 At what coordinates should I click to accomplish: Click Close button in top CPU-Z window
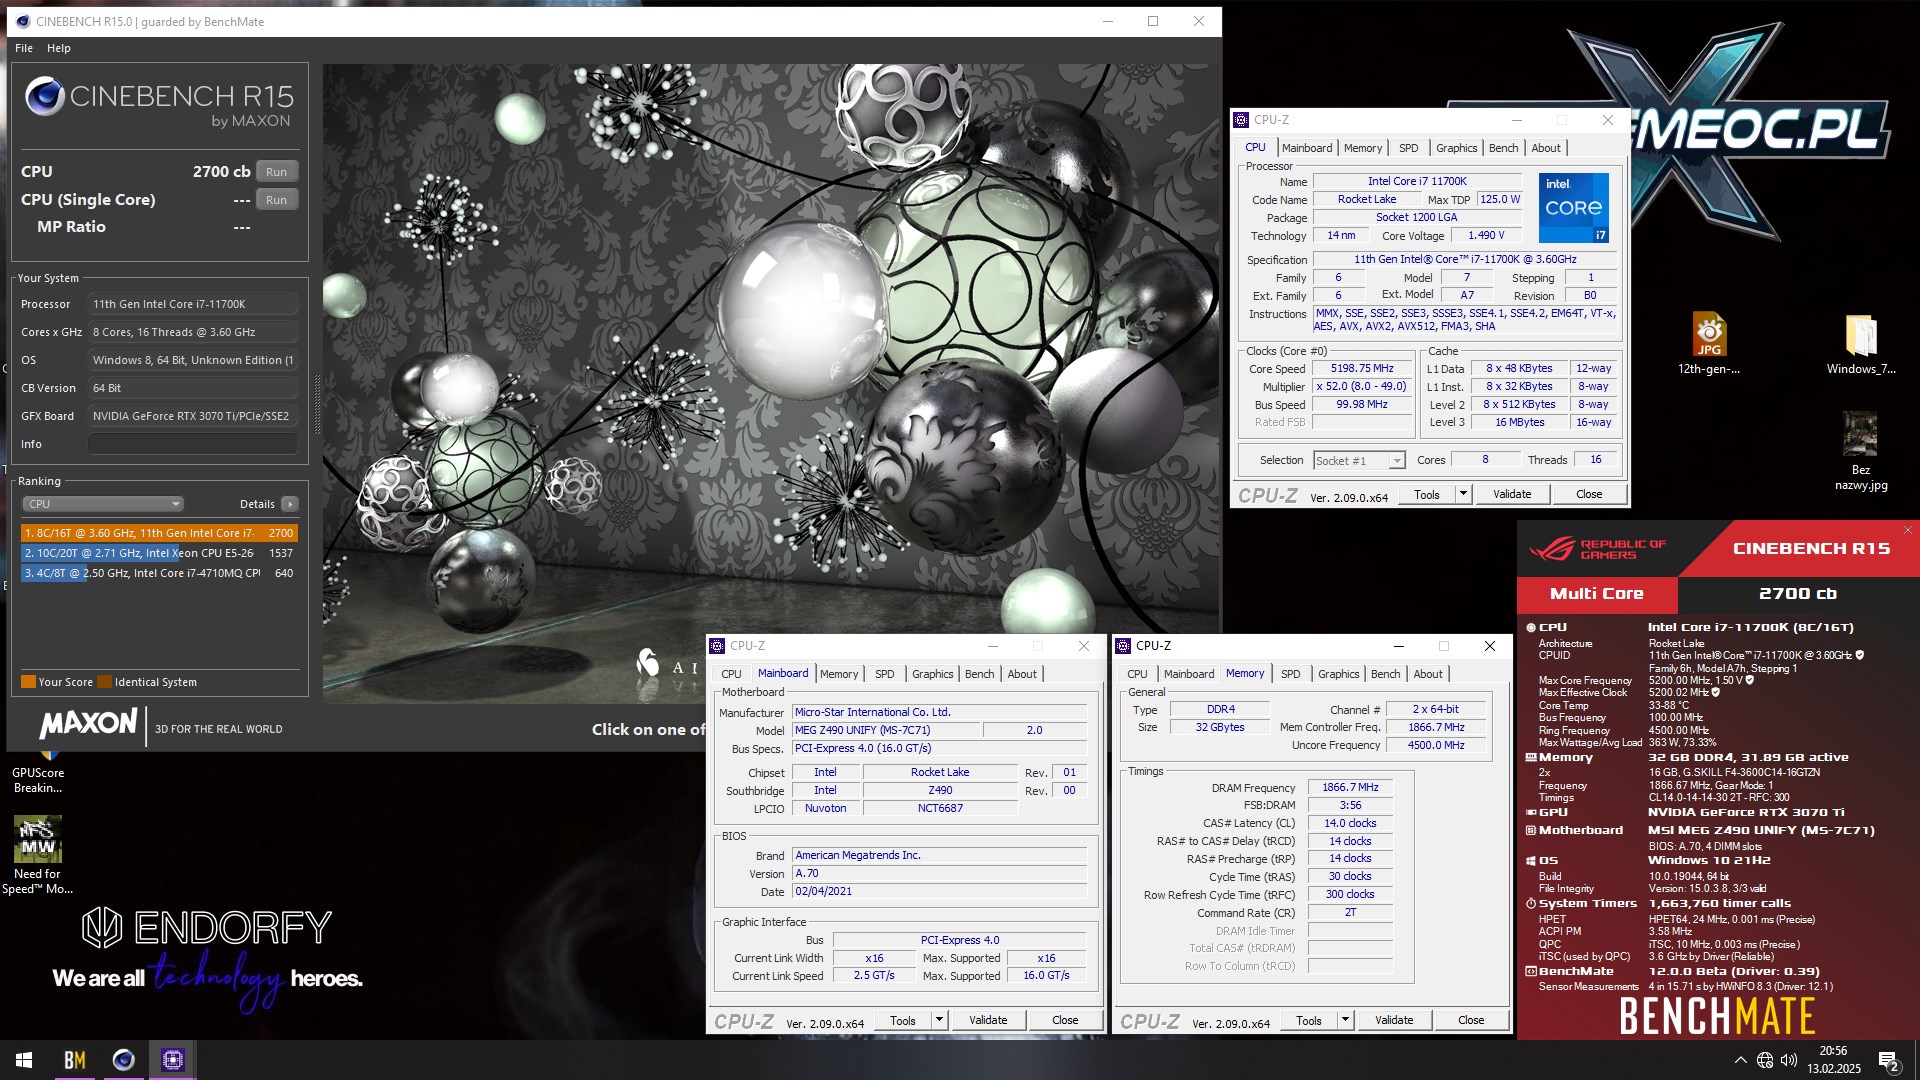(1589, 494)
